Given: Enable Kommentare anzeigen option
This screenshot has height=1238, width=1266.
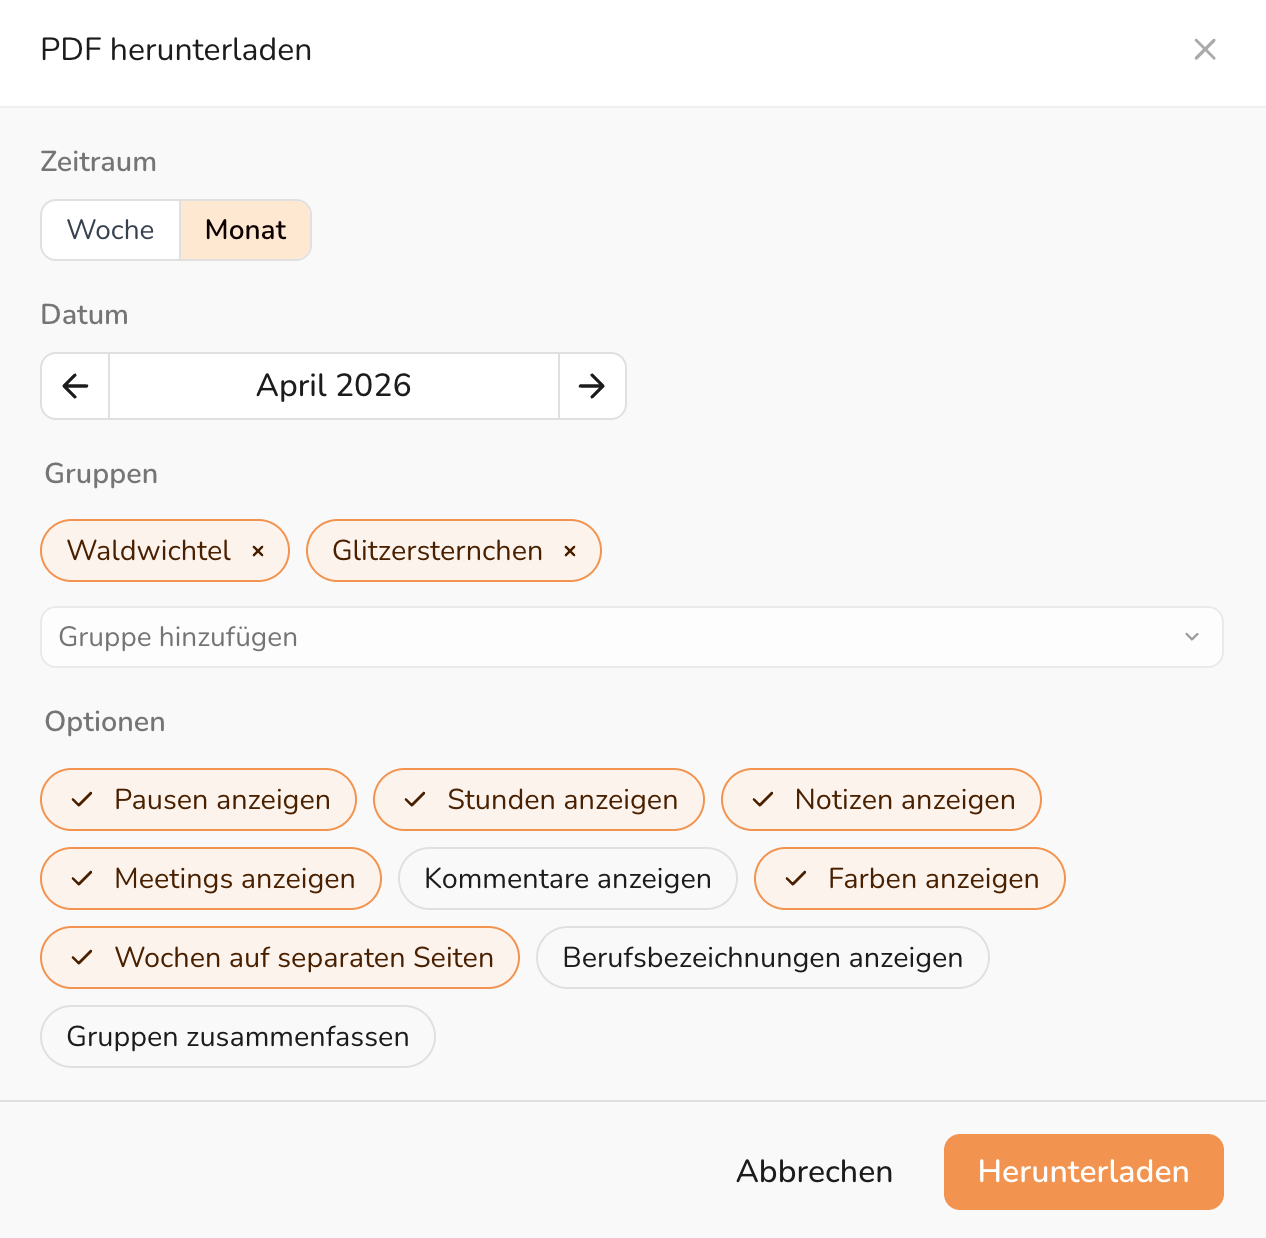Looking at the screenshot, I should point(568,879).
